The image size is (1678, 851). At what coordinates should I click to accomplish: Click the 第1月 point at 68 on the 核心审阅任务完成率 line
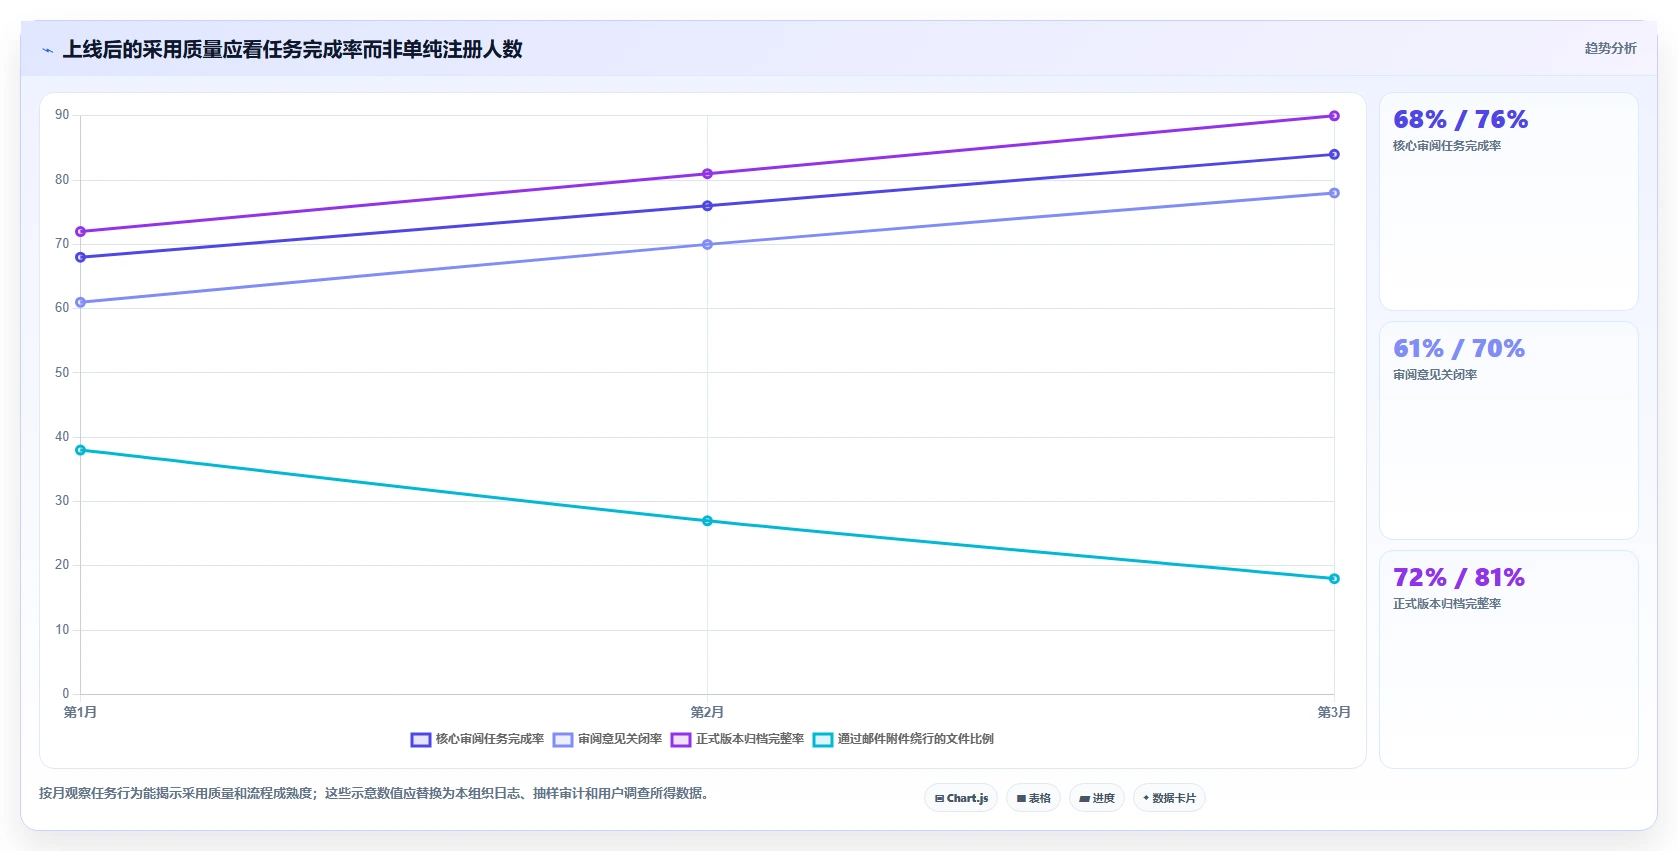(81, 257)
